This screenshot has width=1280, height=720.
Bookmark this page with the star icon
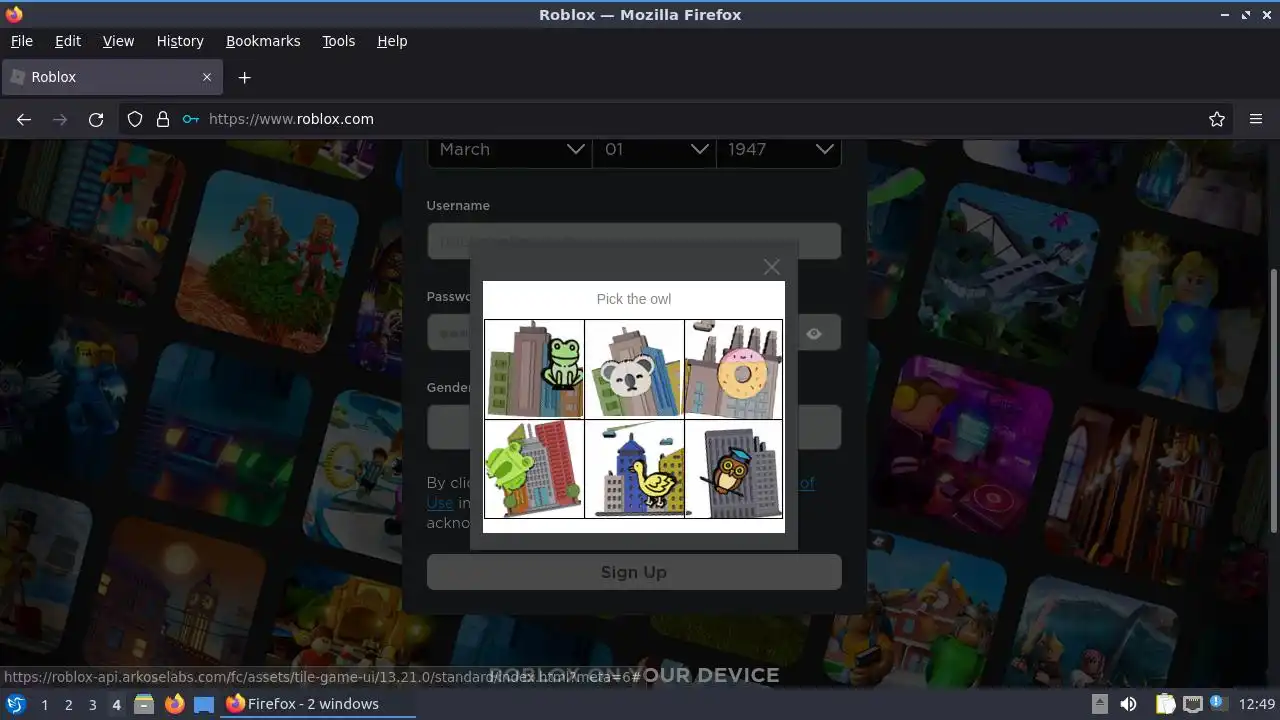point(1217,119)
